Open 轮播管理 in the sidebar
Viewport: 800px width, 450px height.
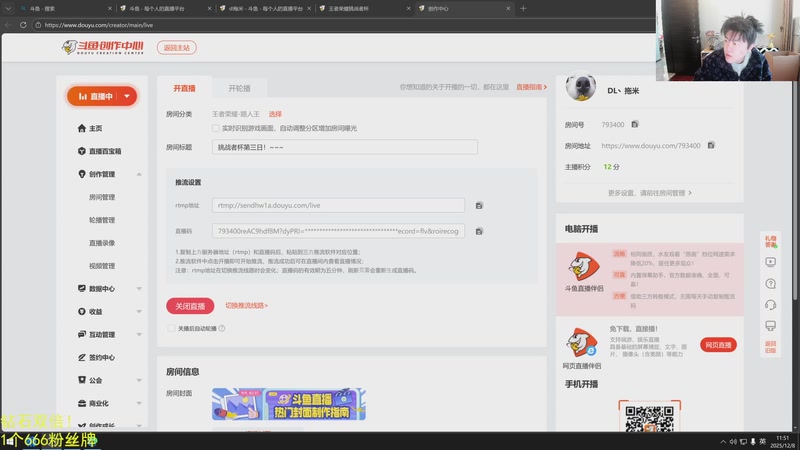pyautogui.click(x=102, y=220)
